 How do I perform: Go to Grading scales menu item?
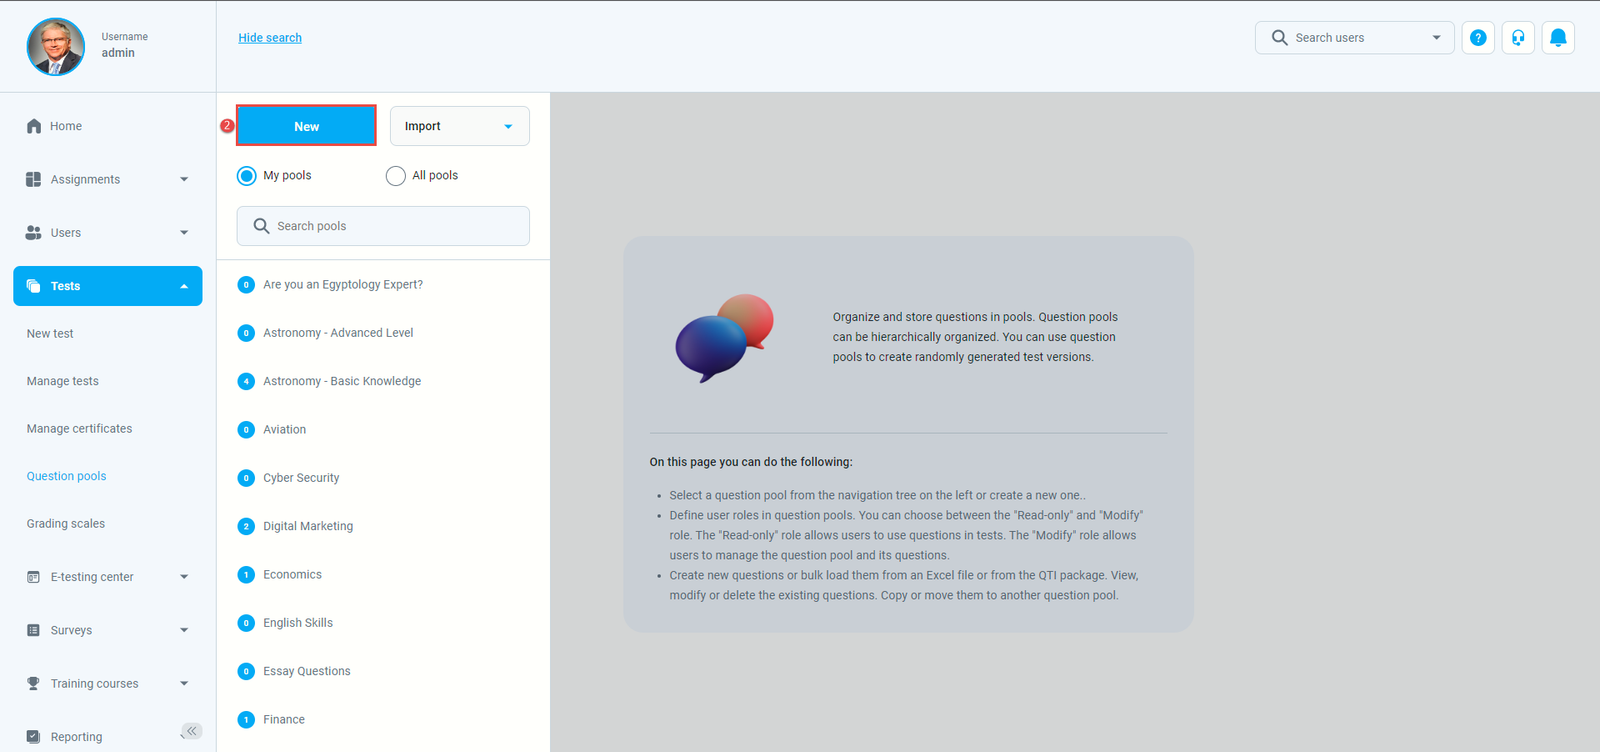66,524
